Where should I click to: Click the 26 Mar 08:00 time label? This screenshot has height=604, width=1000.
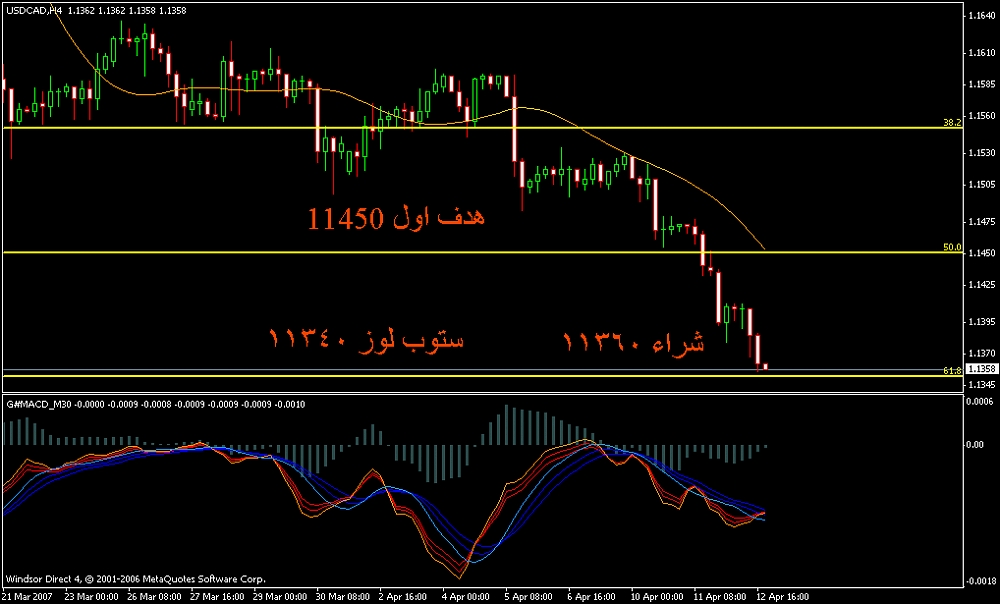click(x=154, y=596)
